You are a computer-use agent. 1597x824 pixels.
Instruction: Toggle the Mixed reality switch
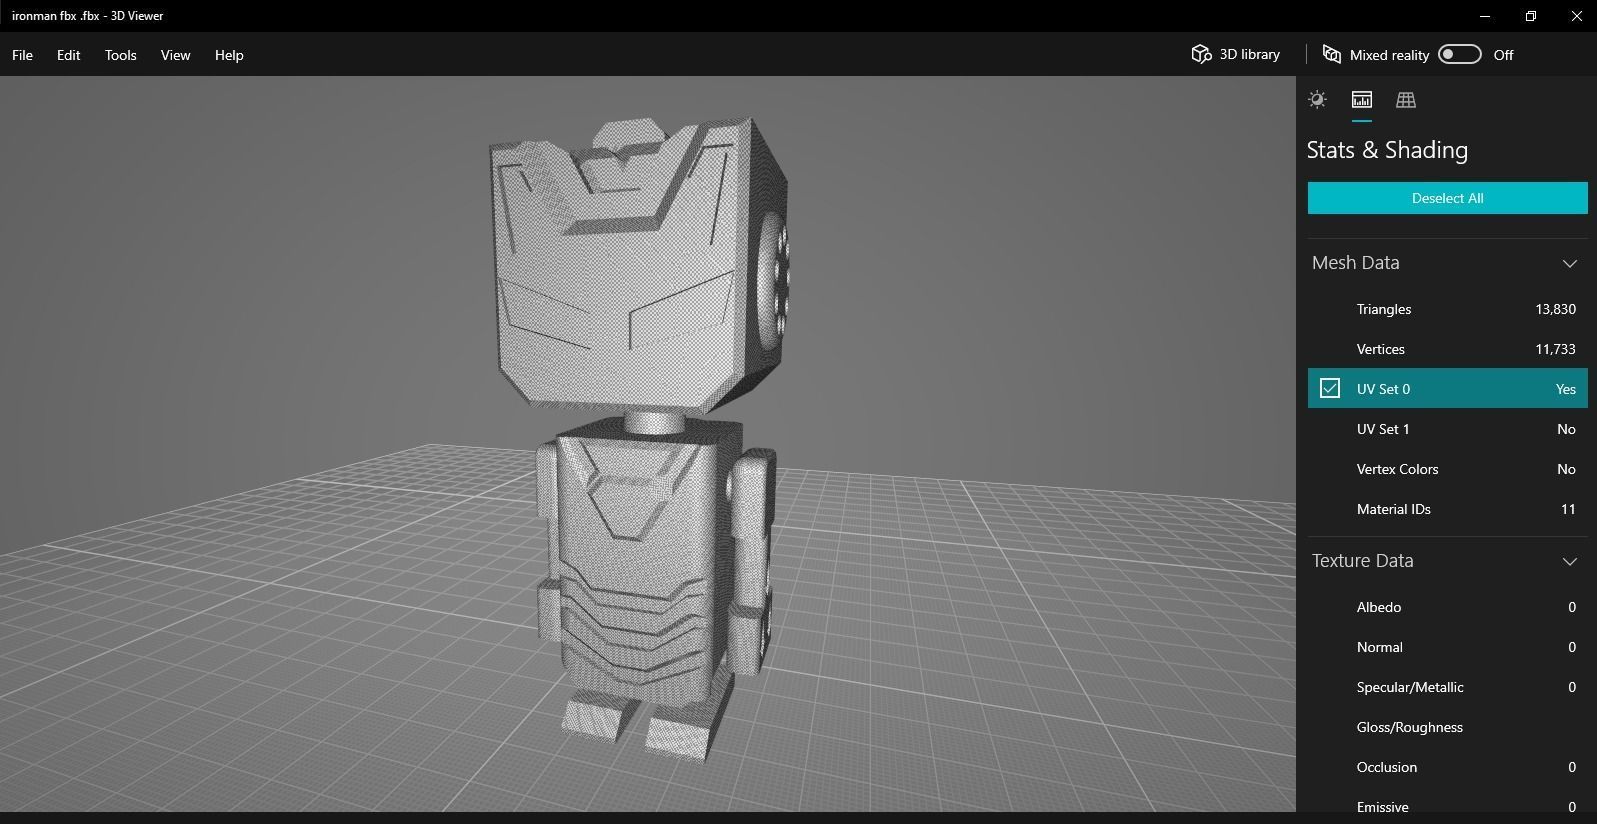pos(1459,54)
